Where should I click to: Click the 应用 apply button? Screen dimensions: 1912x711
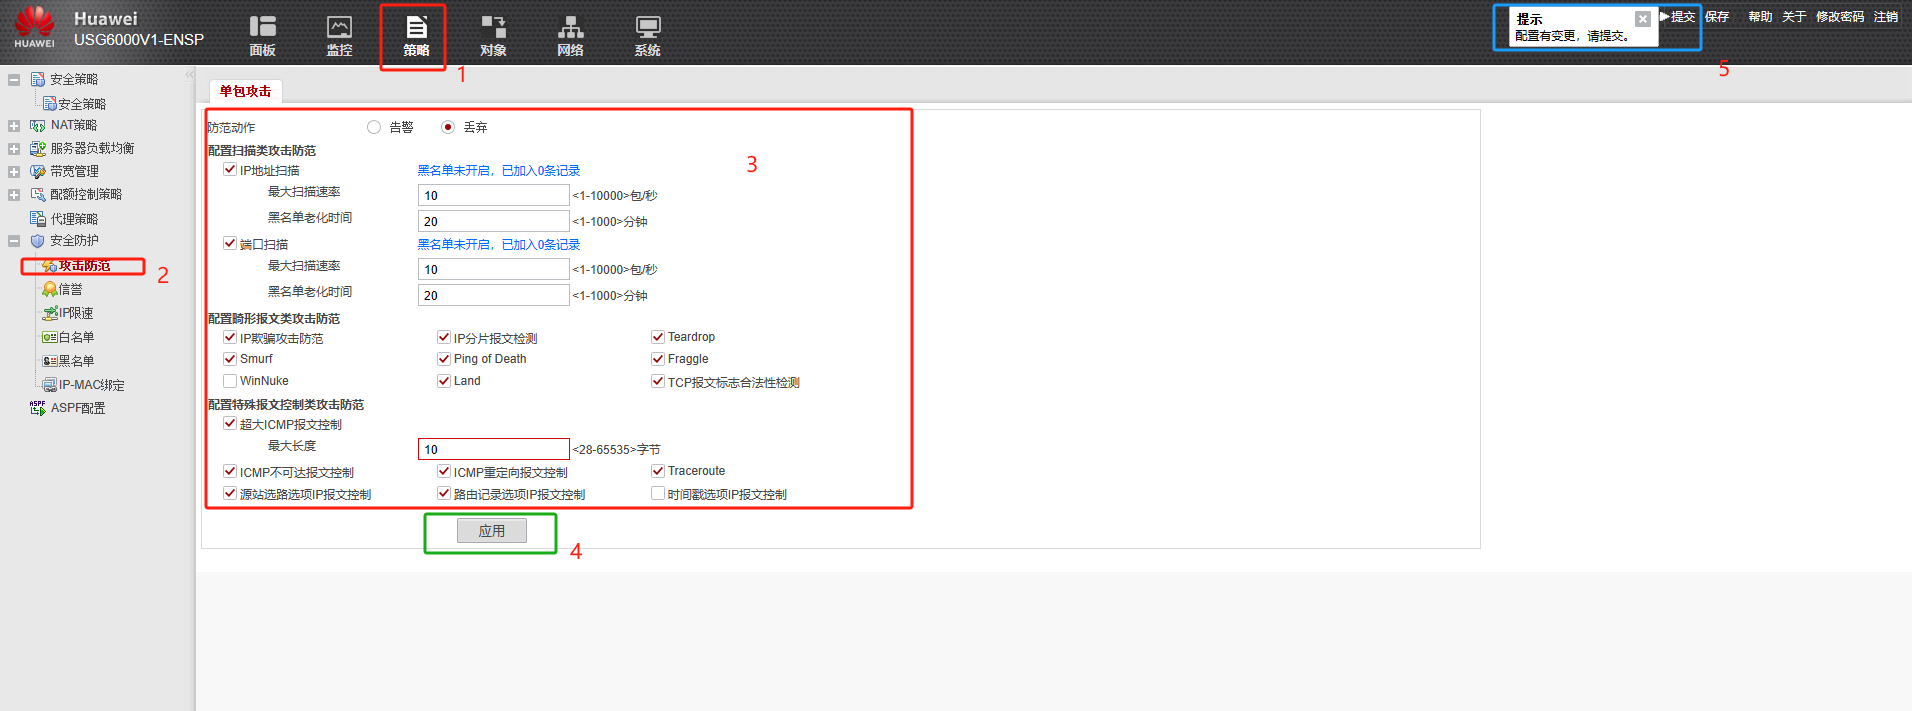coord(491,531)
